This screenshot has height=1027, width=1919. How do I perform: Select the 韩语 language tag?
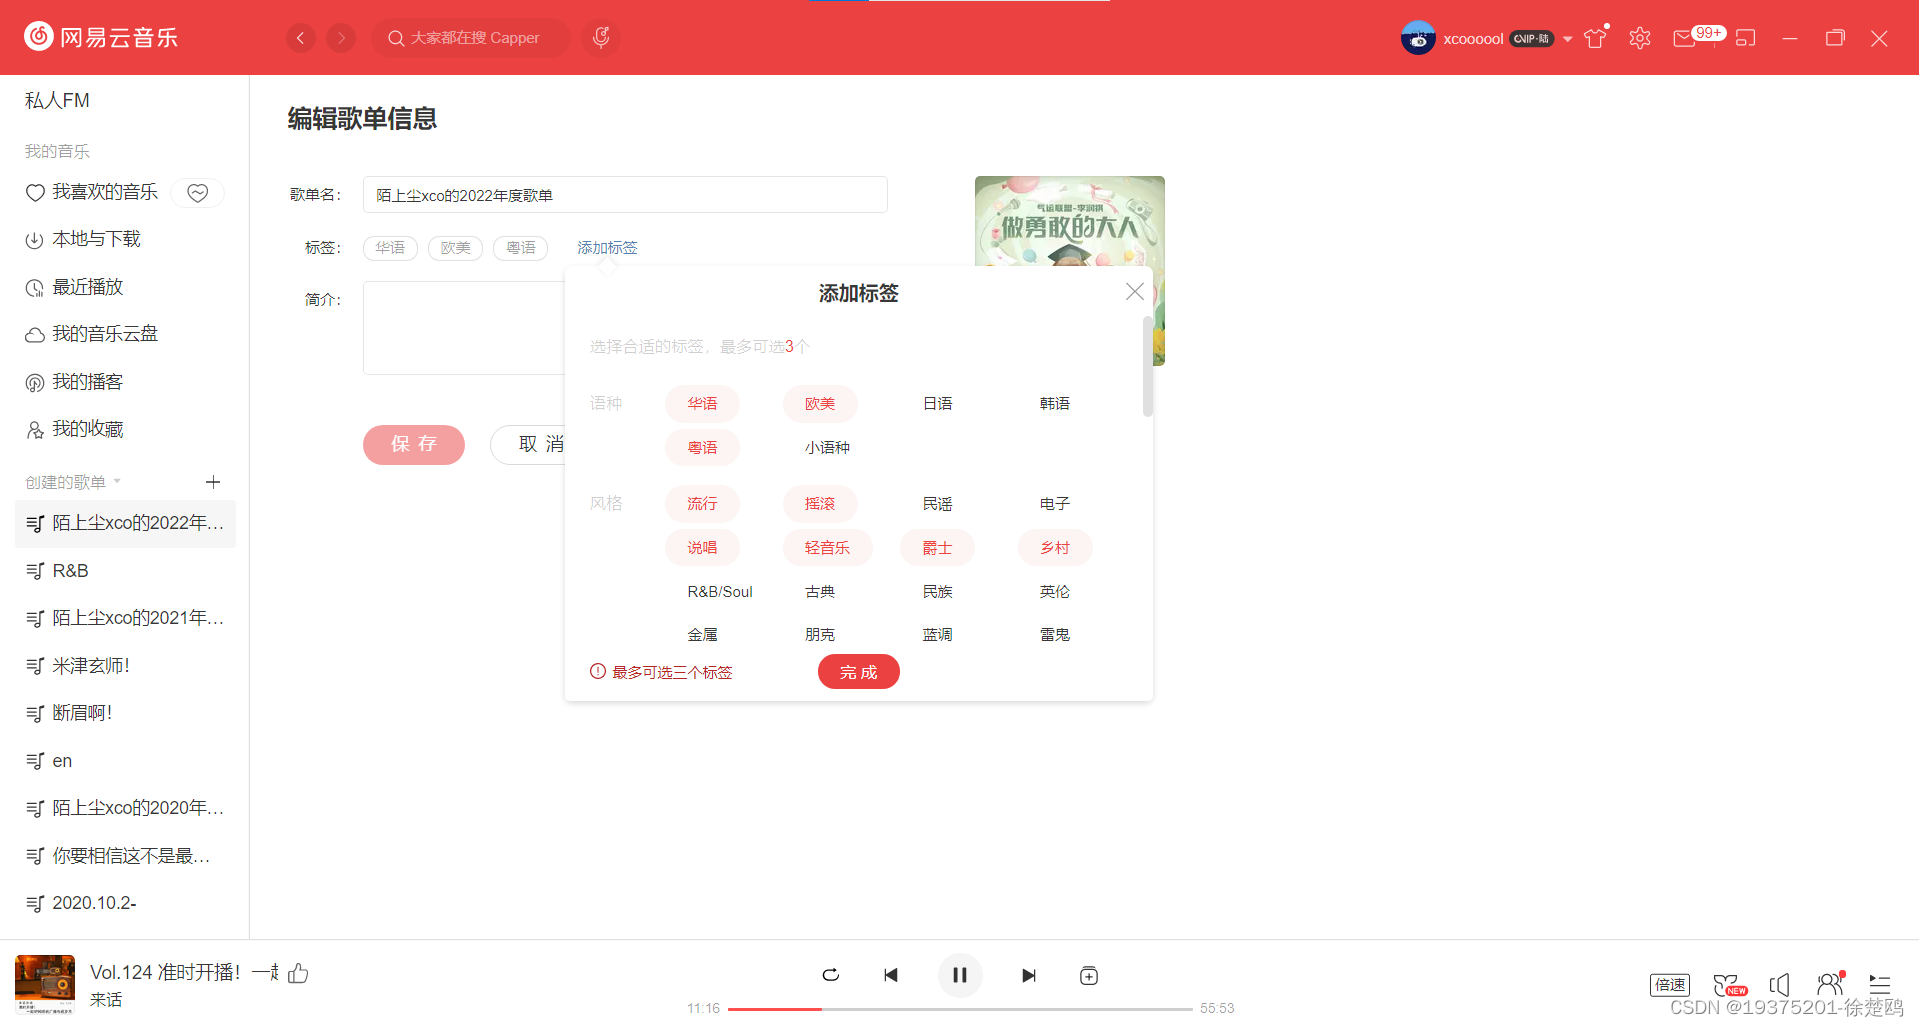pos(1055,404)
